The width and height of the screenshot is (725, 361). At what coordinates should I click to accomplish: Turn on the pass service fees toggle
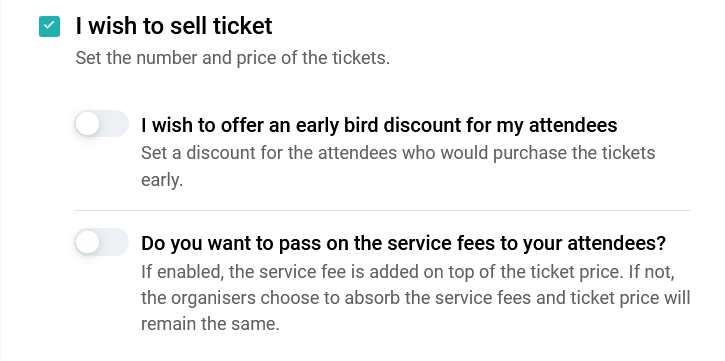tap(102, 242)
